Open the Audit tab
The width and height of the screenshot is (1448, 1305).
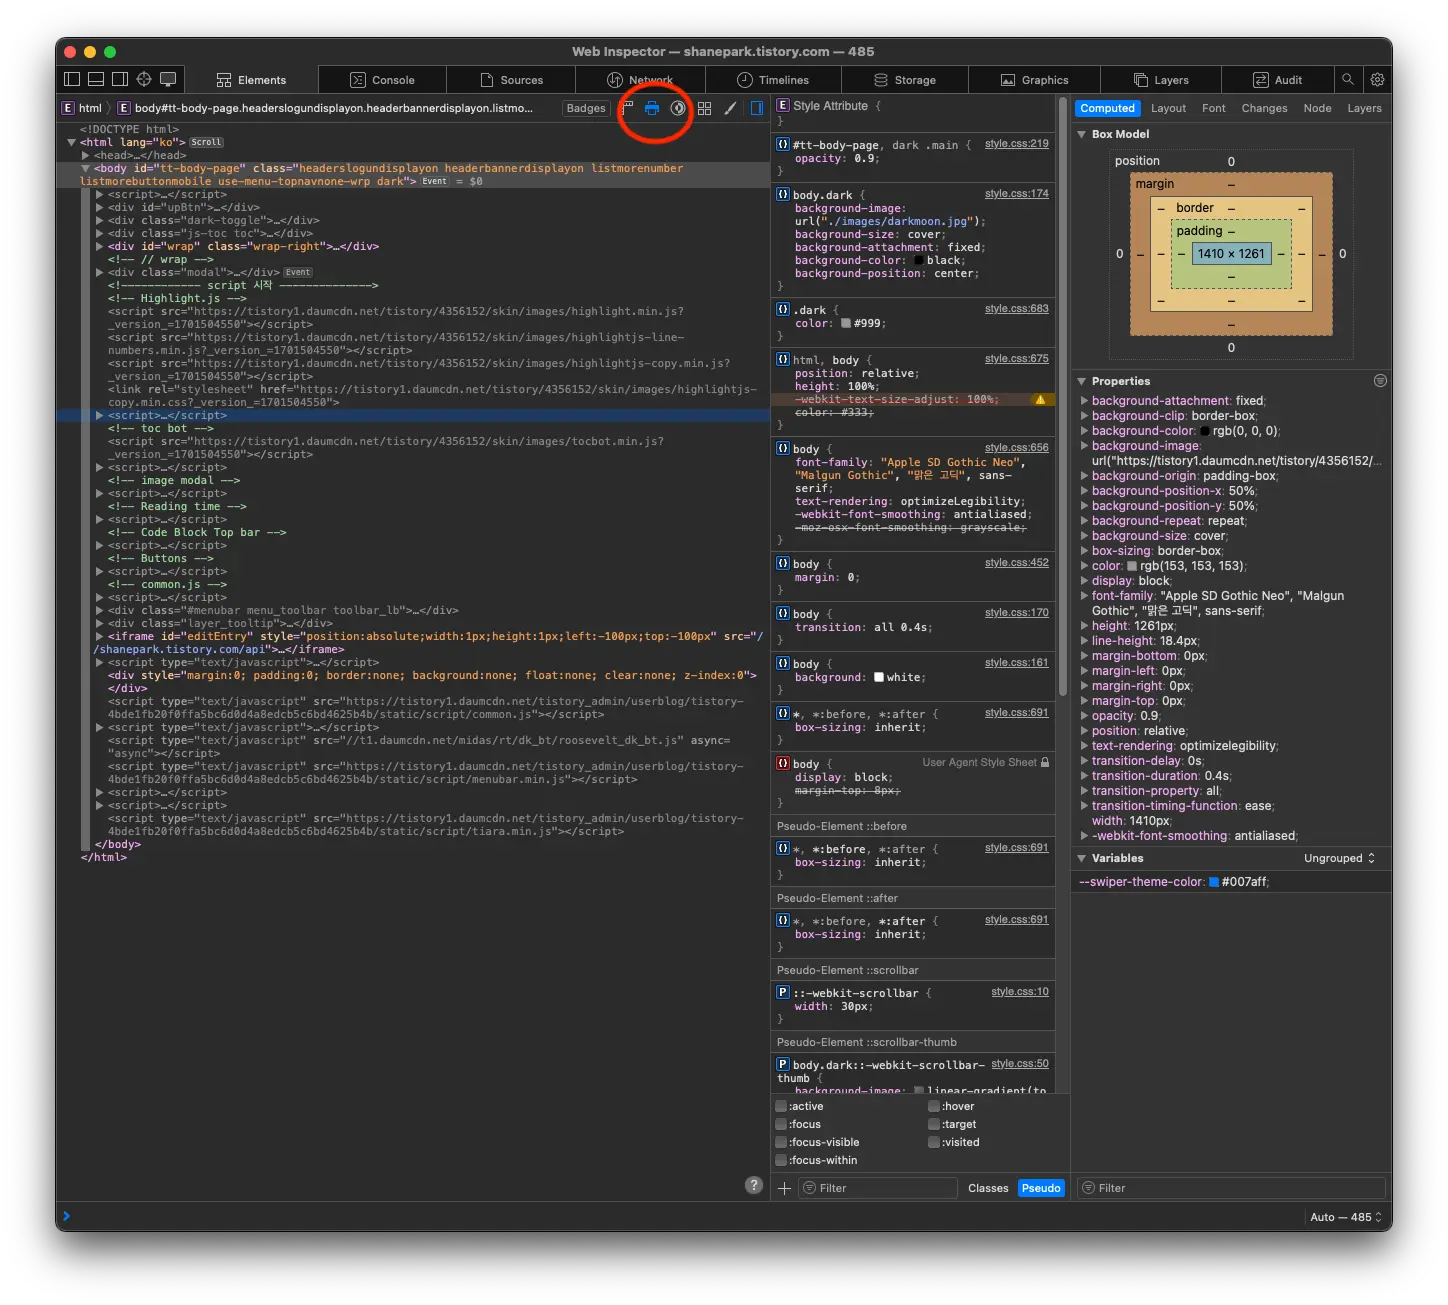coord(1277,80)
